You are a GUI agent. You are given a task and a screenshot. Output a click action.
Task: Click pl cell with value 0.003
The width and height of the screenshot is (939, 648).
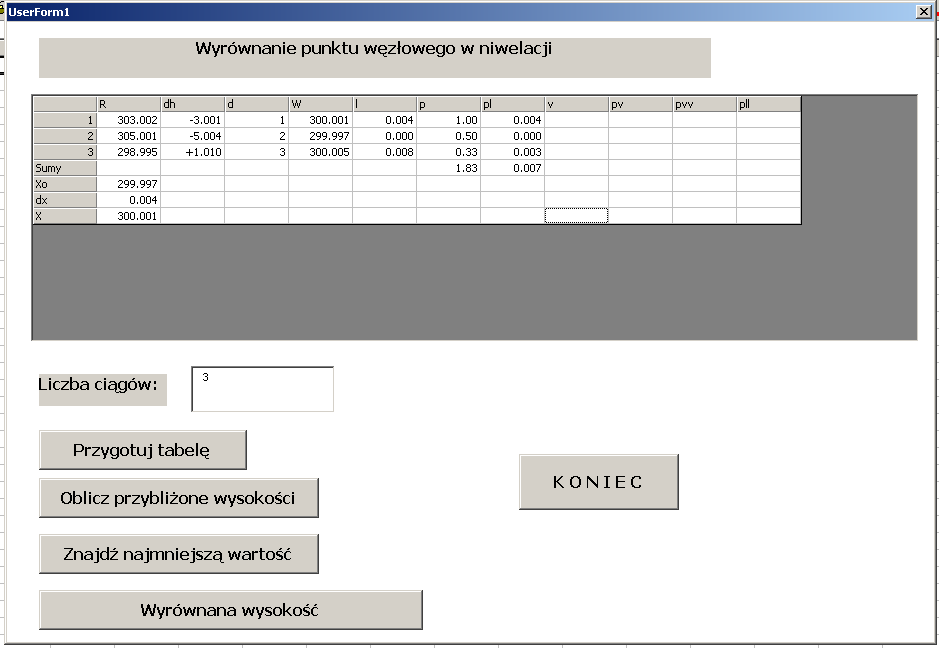click(513, 152)
